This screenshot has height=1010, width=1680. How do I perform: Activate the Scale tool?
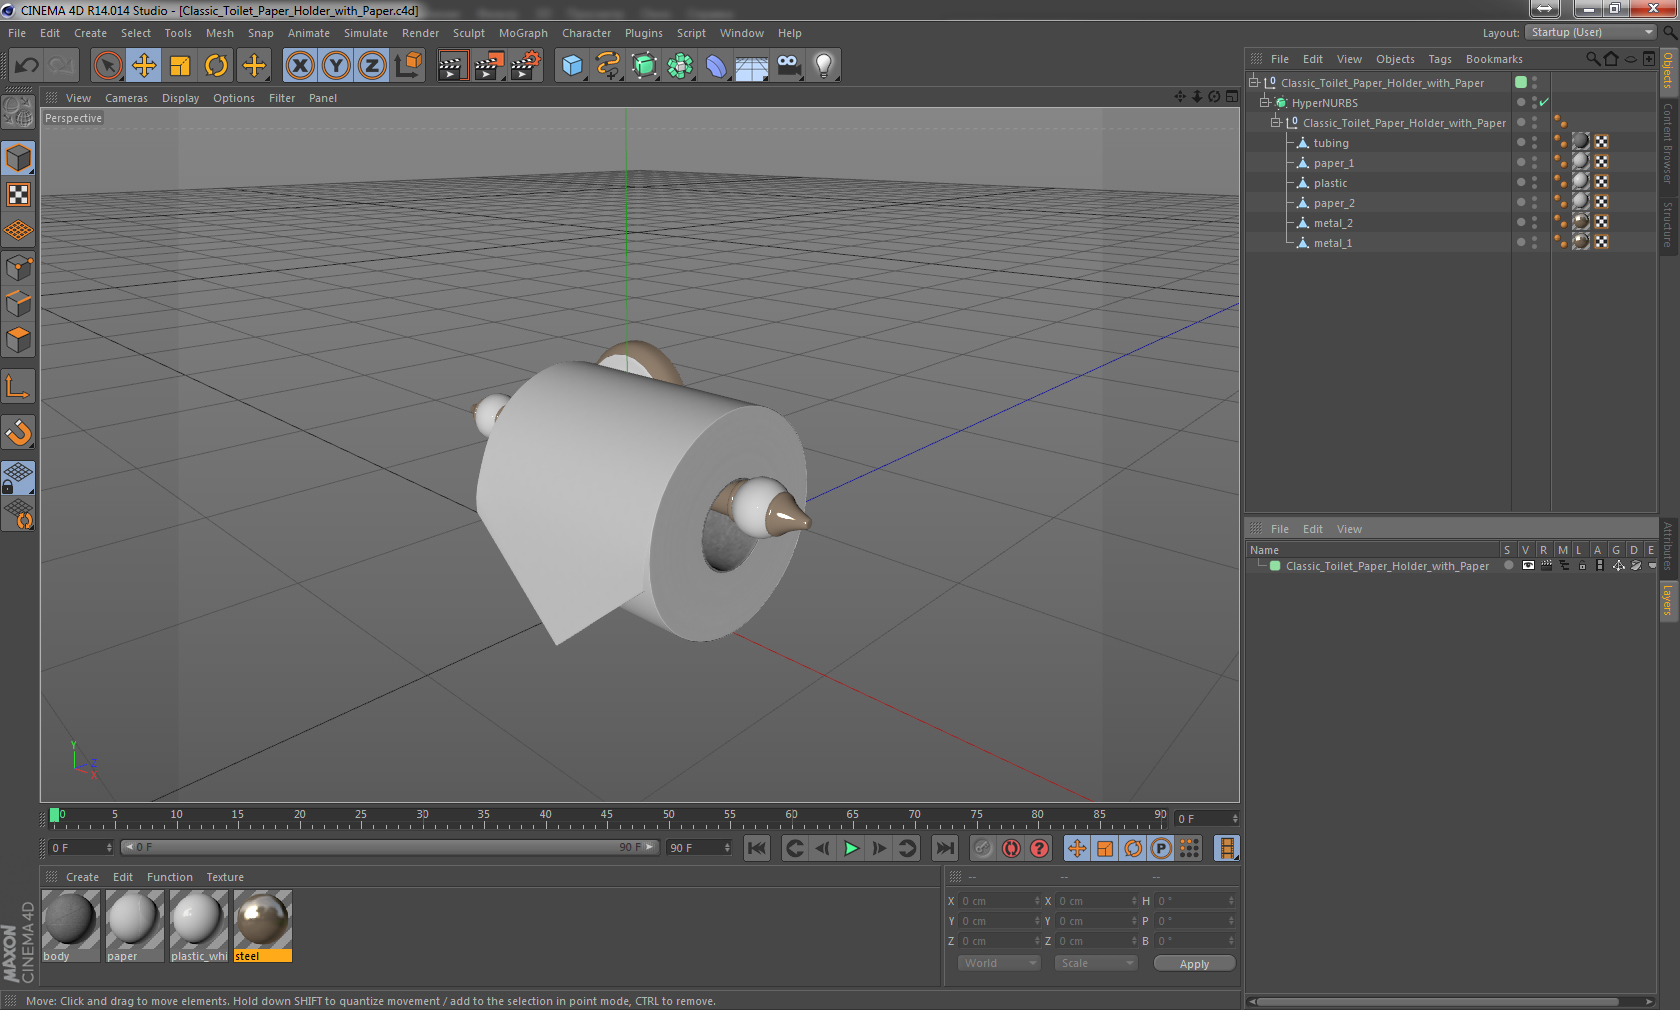coord(180,66)
